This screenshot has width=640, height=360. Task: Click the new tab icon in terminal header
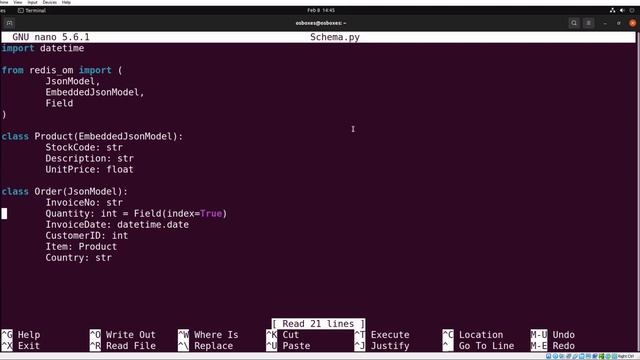[x=9, y=23]
